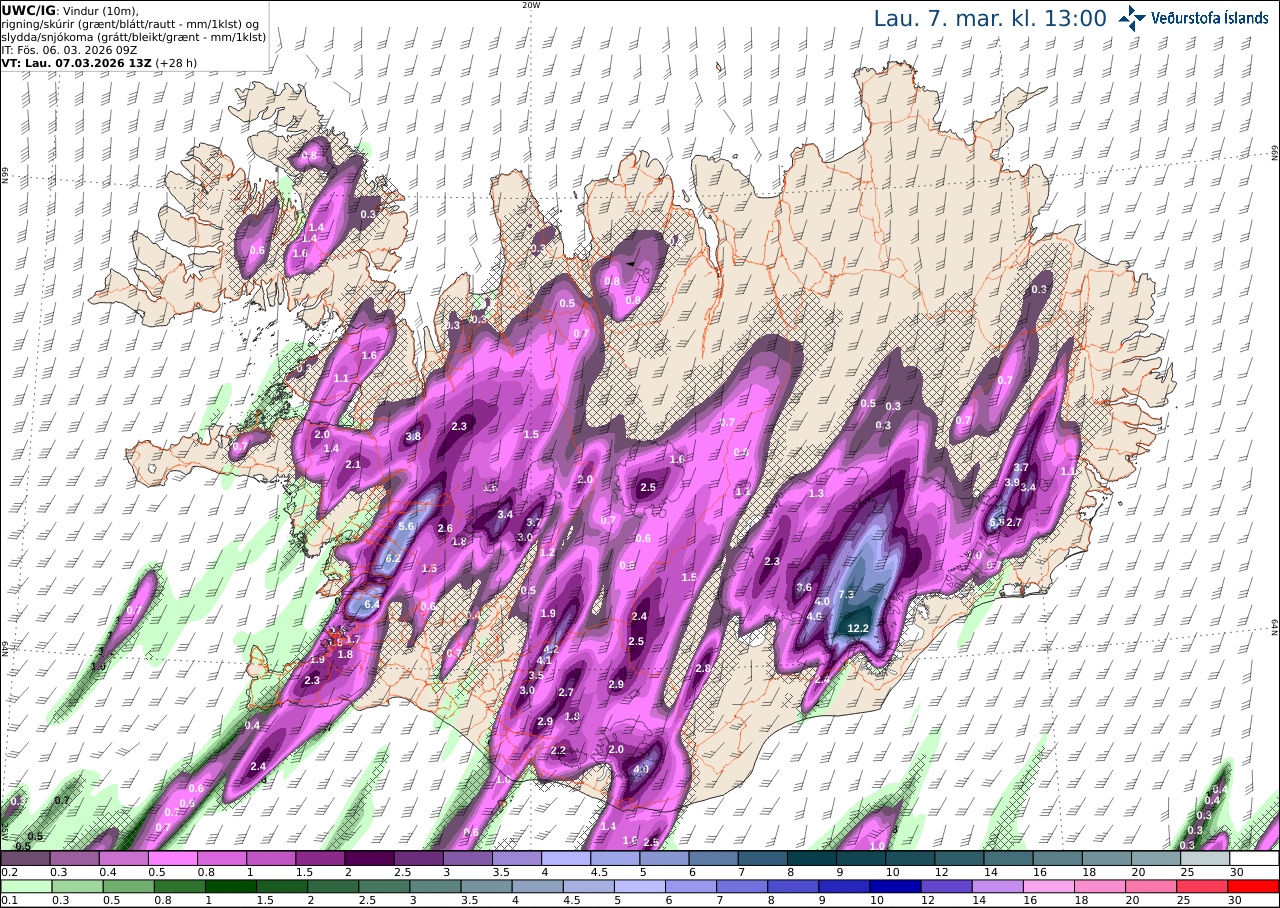Click the Veðurstofa Íslands logo icon

tap(1132, 17)
